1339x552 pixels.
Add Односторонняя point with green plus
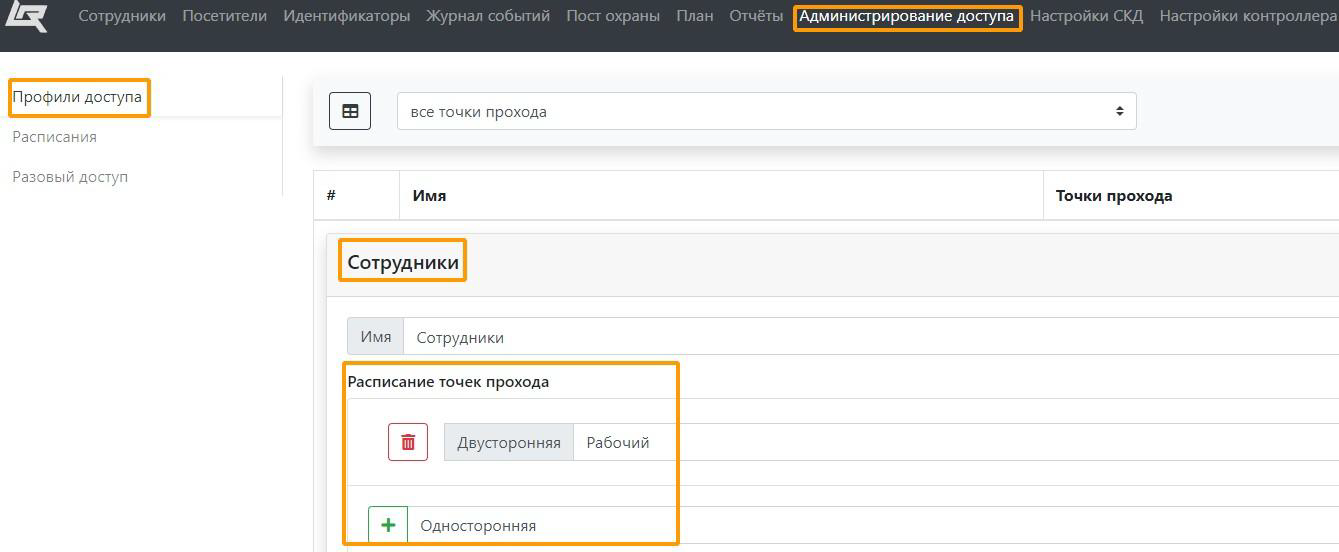click(388, 525)
